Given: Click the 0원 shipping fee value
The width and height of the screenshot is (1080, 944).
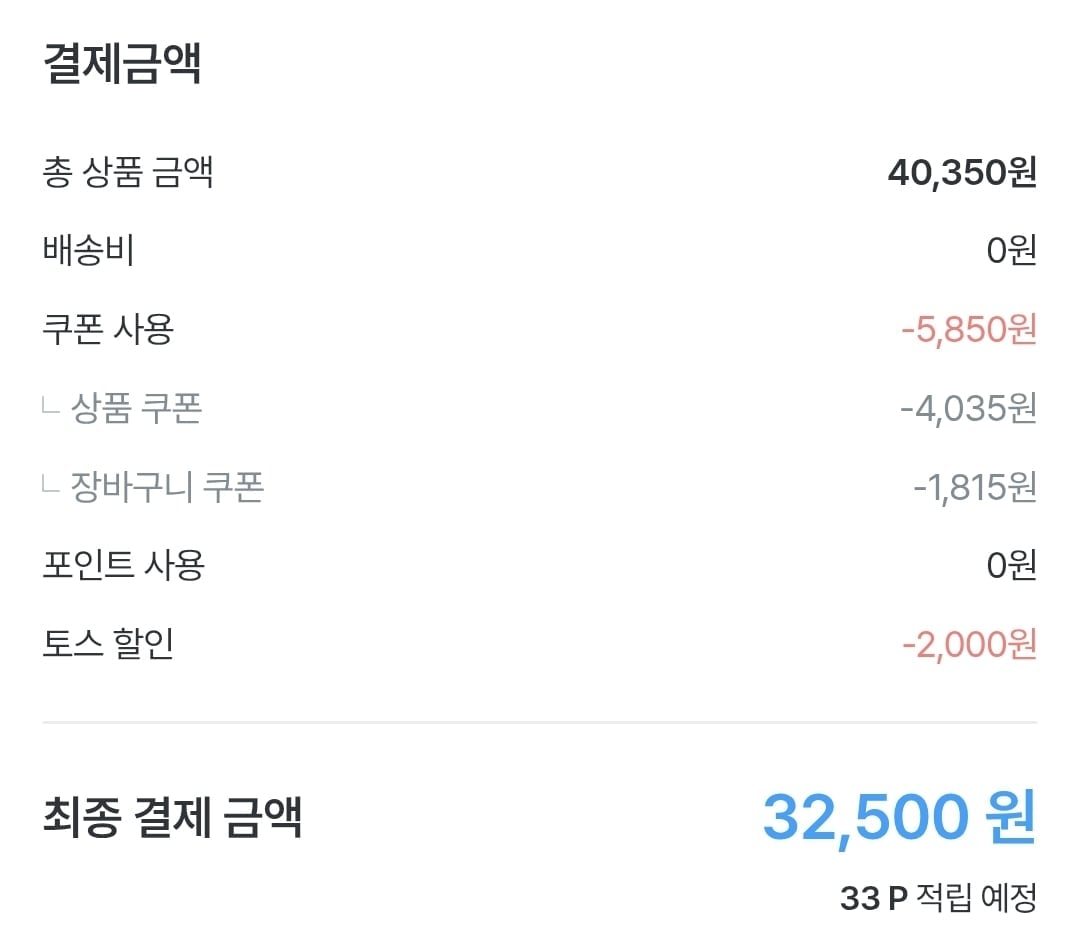Looking at the screenshot, I should point(1011,251).
